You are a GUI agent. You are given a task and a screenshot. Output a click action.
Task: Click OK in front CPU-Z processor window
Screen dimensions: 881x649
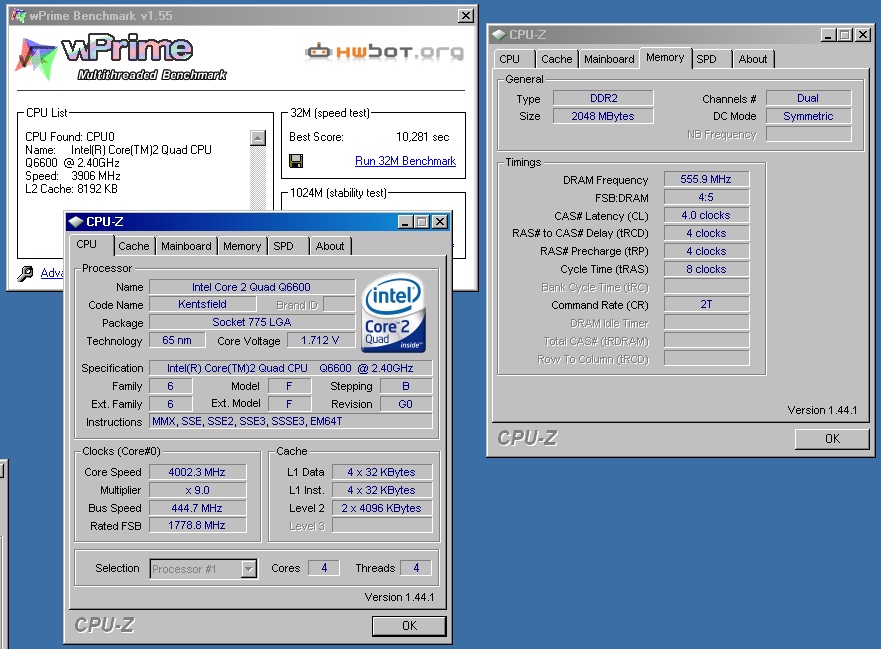click(x=409, y=626)
